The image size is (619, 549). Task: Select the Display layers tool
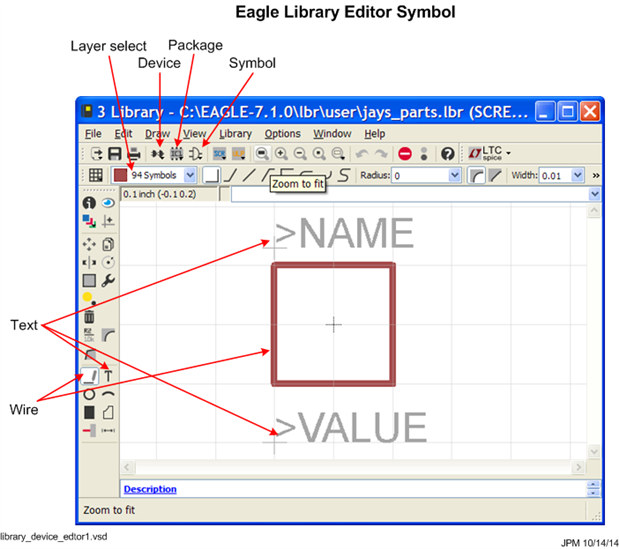tap(89, 221)
